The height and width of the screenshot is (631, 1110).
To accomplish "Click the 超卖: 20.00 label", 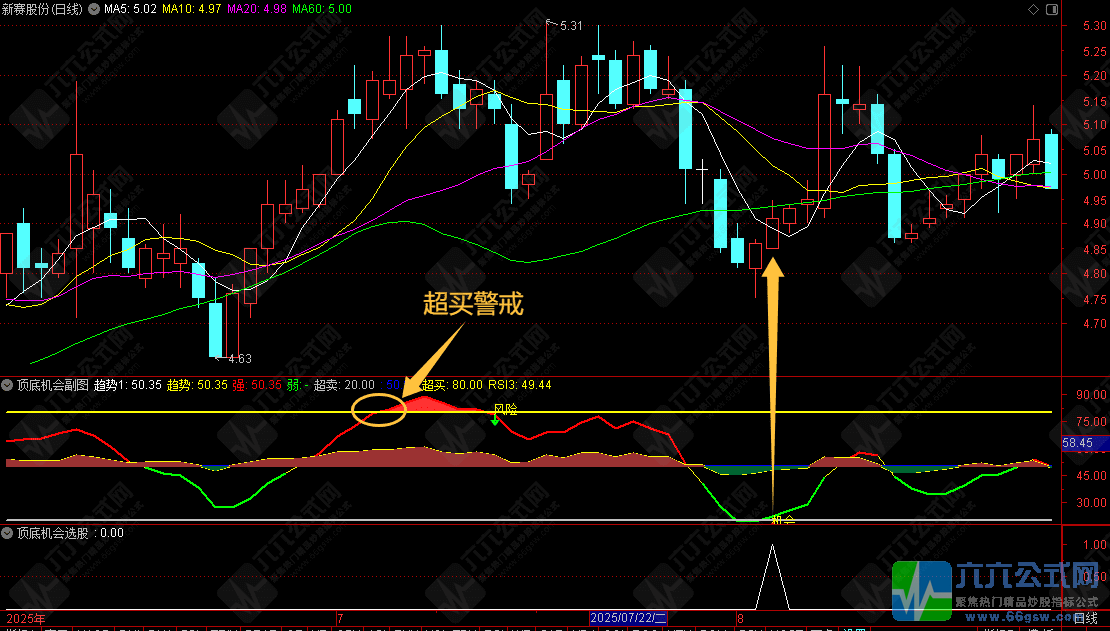I will 344,385.
